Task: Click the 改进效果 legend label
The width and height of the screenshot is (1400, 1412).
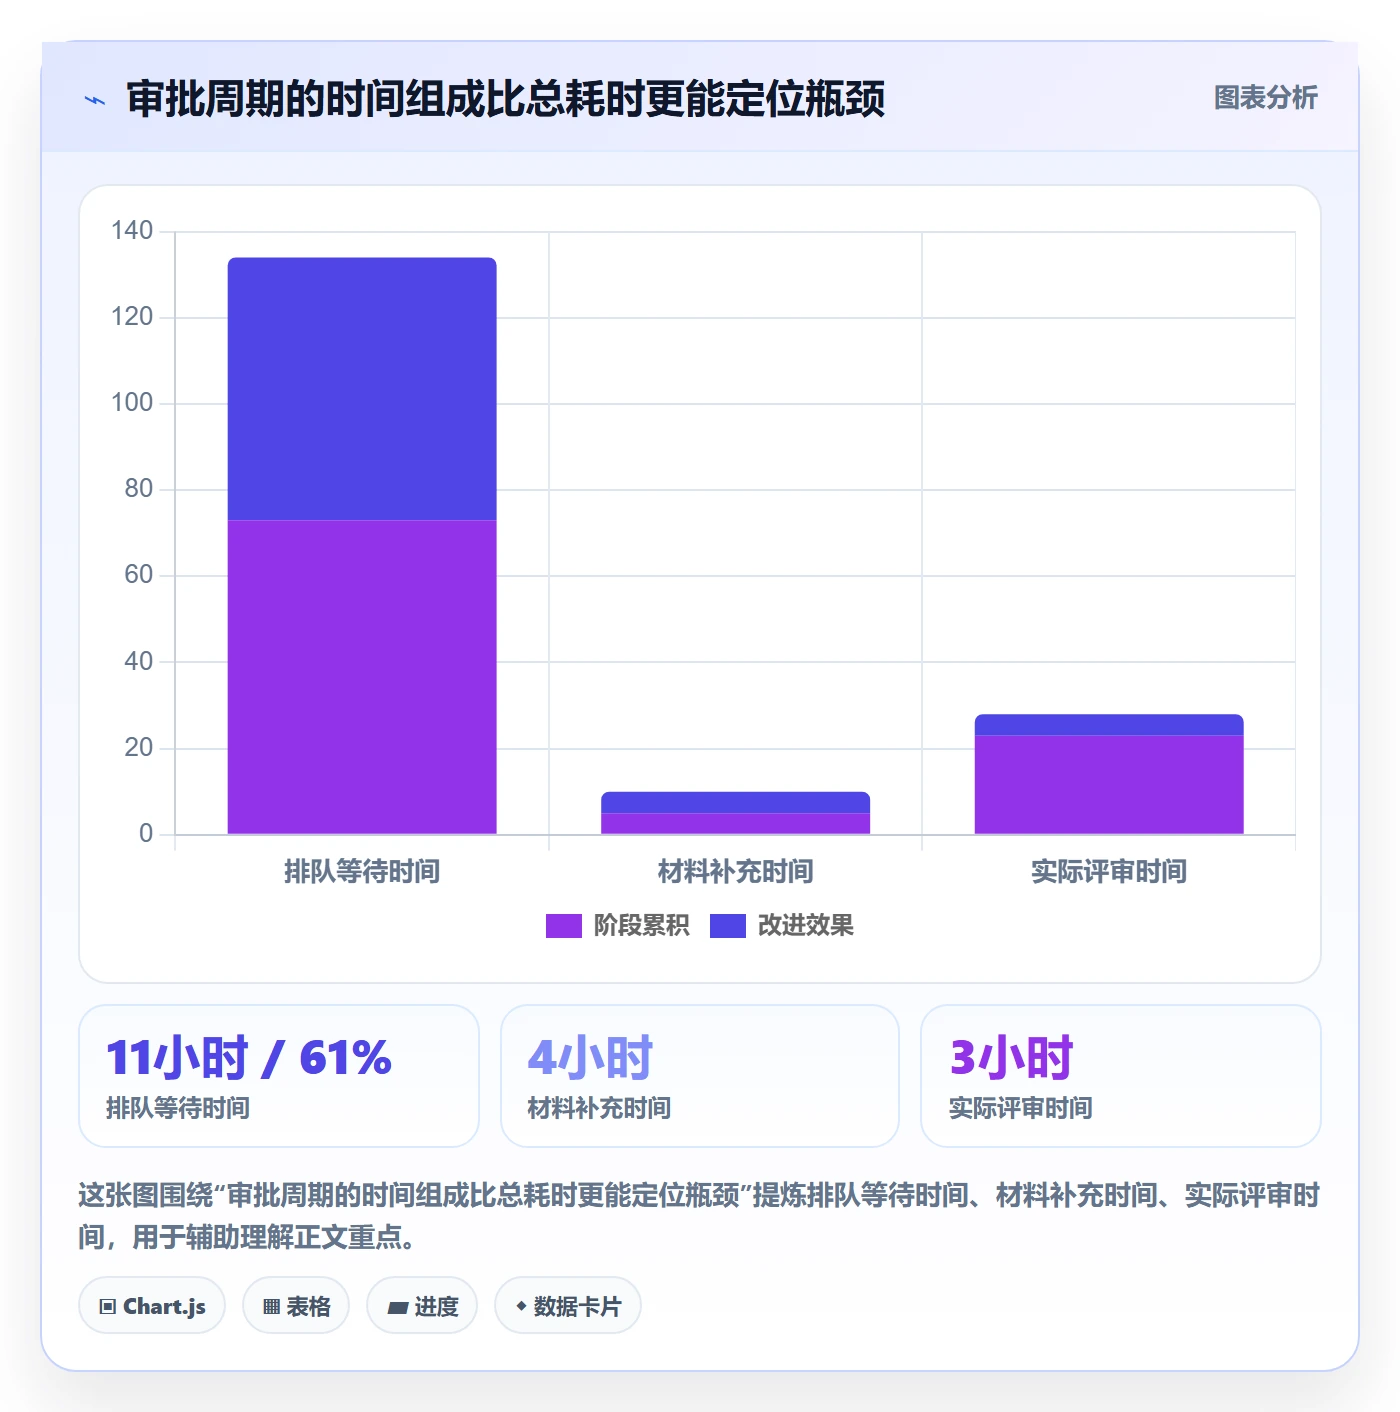Action: [x=805, y=926]
